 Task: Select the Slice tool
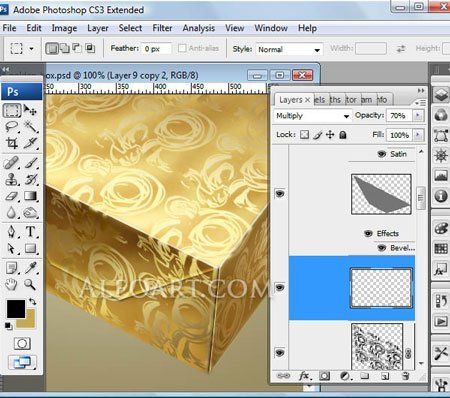30,143
